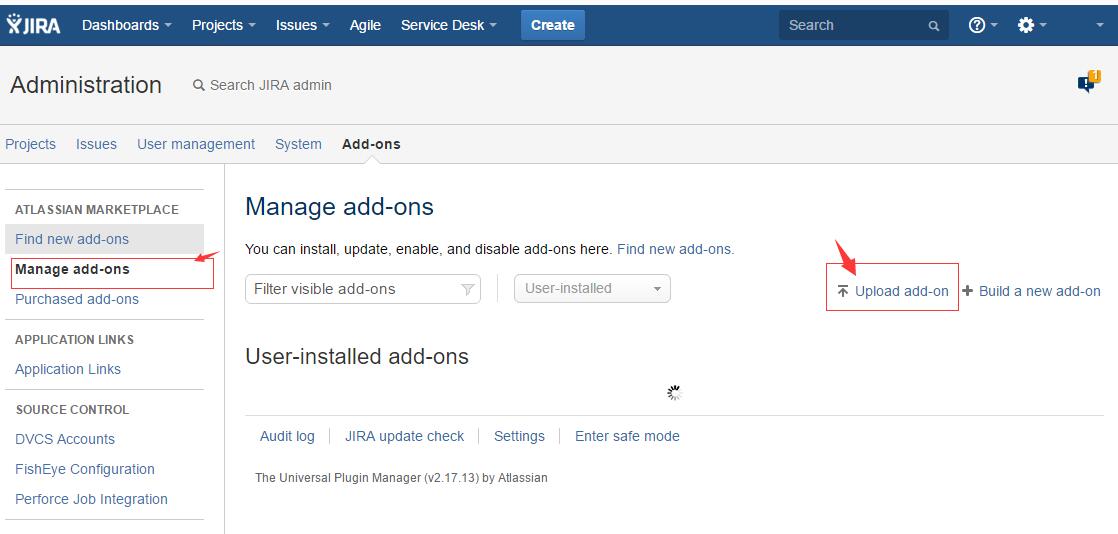Switch to the Projects admin tab
Image resolution: width=1118 pixels, height=534 pixels.
[30, 144]
